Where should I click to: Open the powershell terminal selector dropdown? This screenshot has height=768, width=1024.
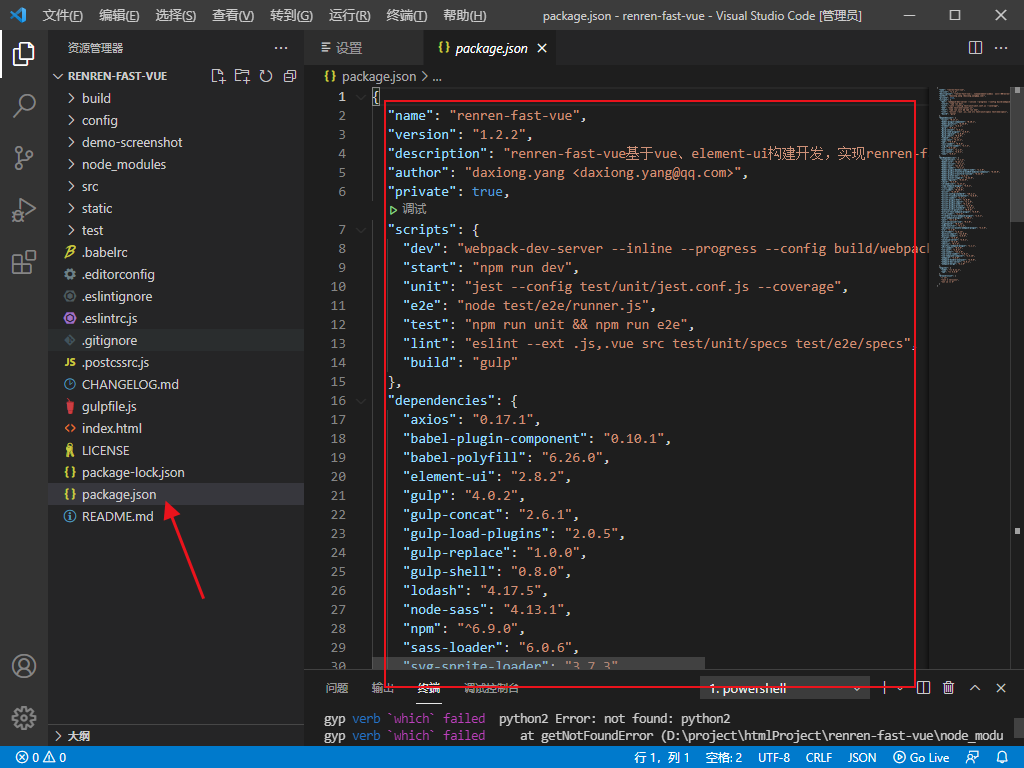tap(784, 688)
